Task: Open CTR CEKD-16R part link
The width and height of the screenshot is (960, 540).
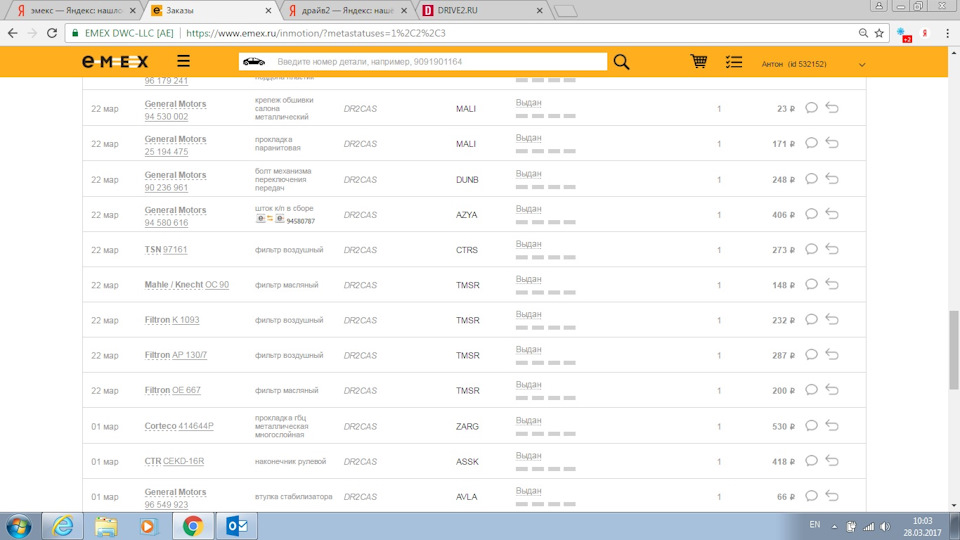Action: [x=174, y=462]
